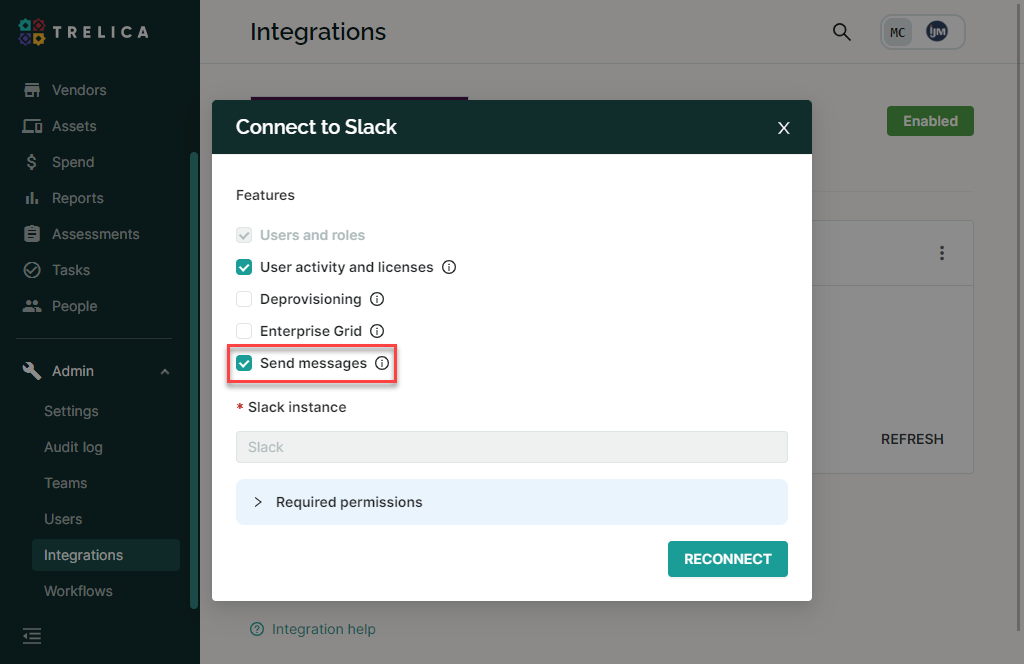Viewport: 1024px width, 664px height.
Task: Open the MC organization switcher
Action: pos(897,32)
